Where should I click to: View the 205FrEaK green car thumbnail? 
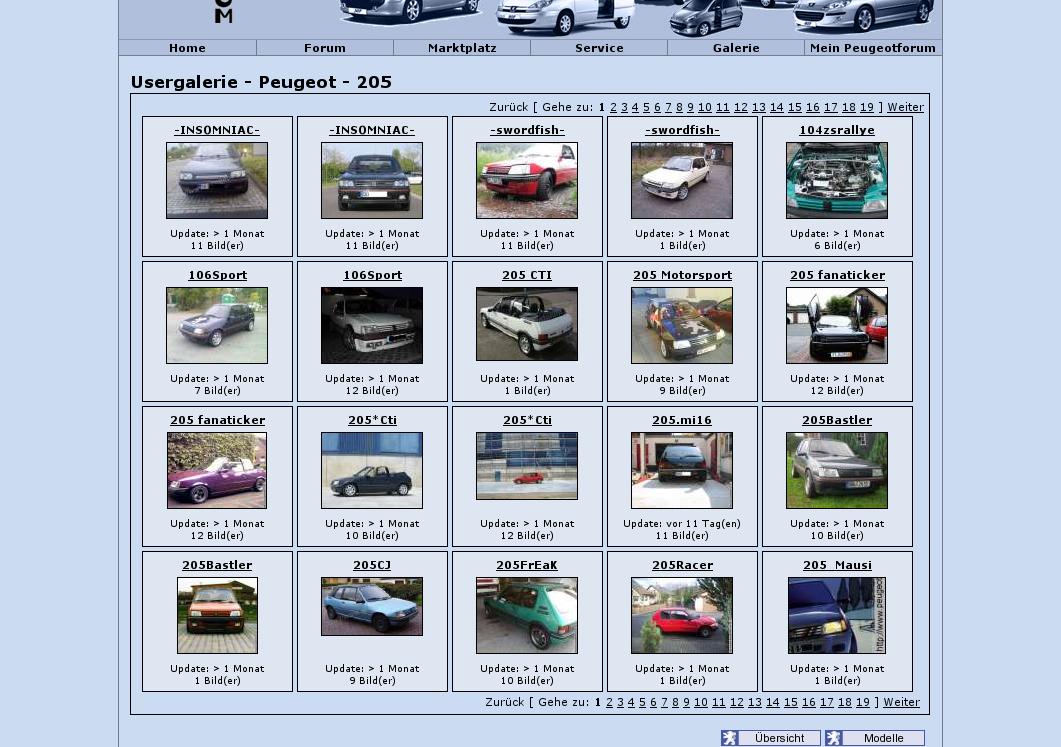[x=527, y=615]
